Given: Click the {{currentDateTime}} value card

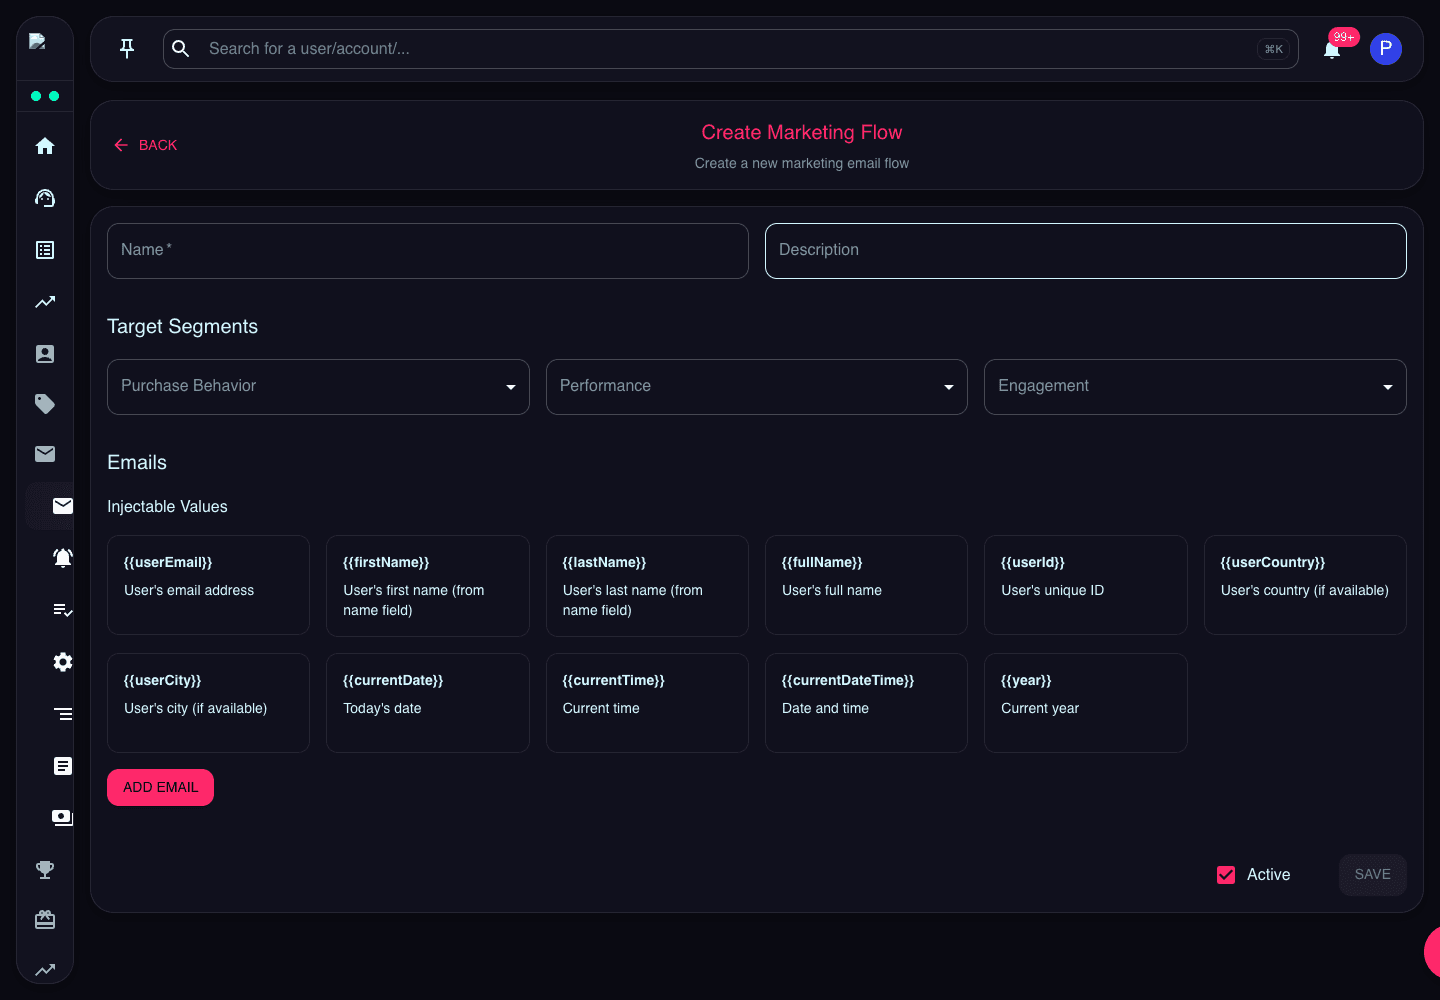Looking at the screenshot, I should click(866, 703).
